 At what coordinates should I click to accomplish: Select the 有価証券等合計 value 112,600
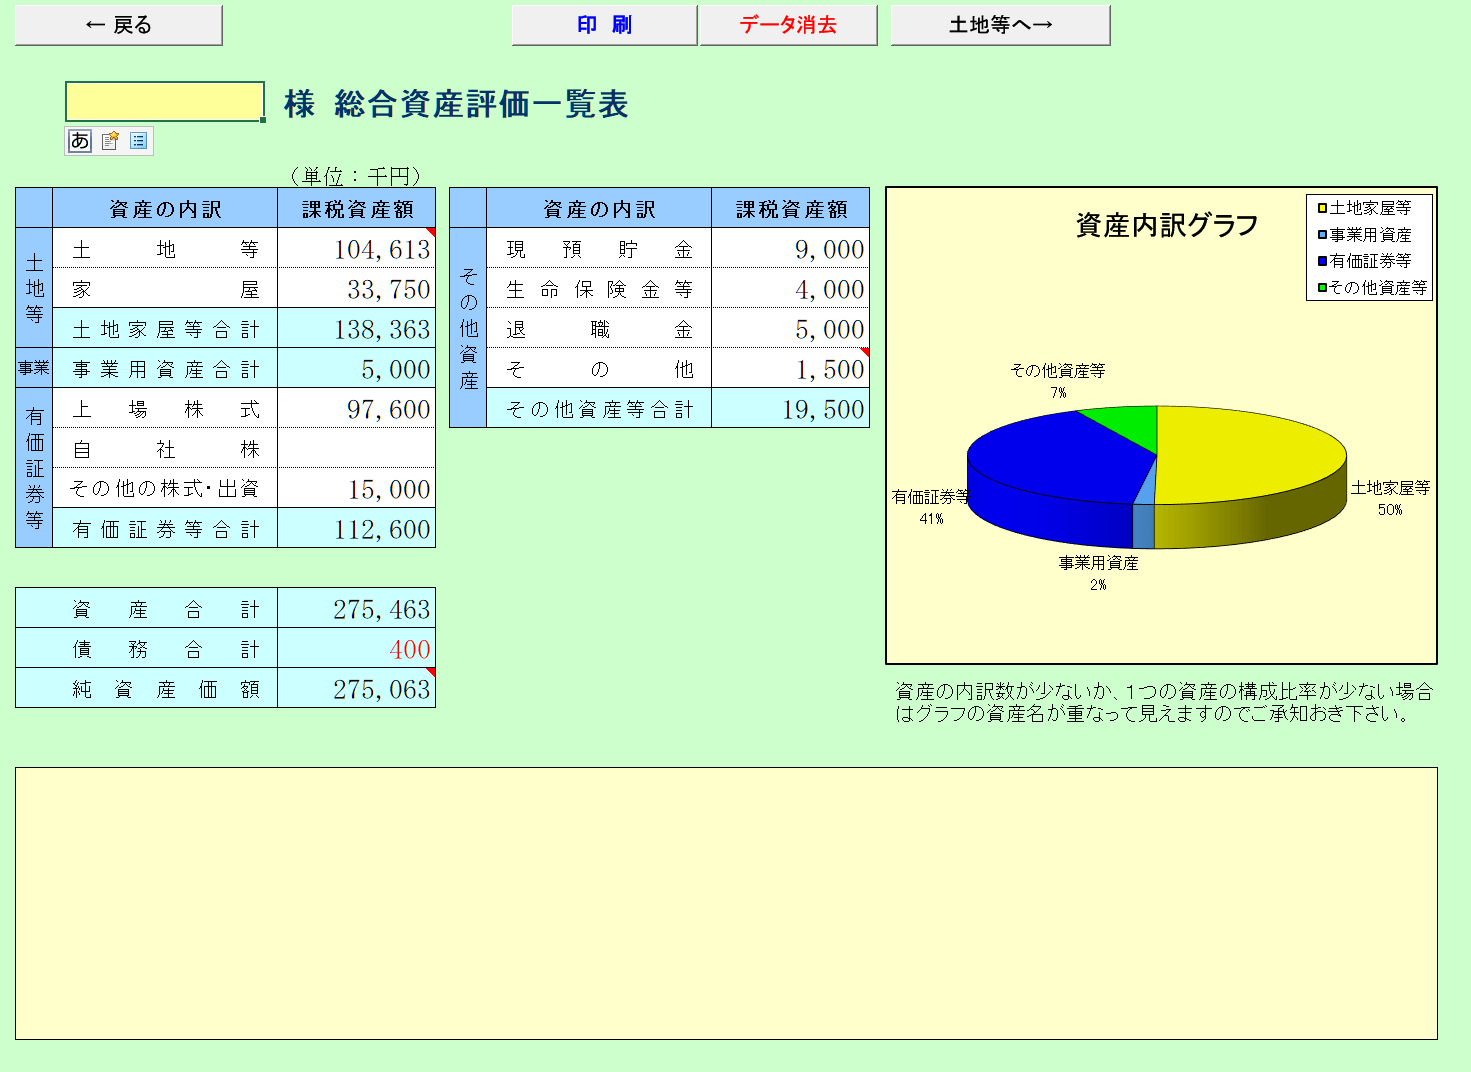[356, 528]
